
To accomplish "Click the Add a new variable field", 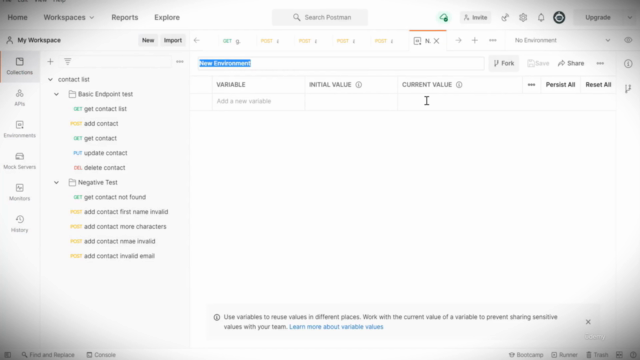I will [258, 101].
